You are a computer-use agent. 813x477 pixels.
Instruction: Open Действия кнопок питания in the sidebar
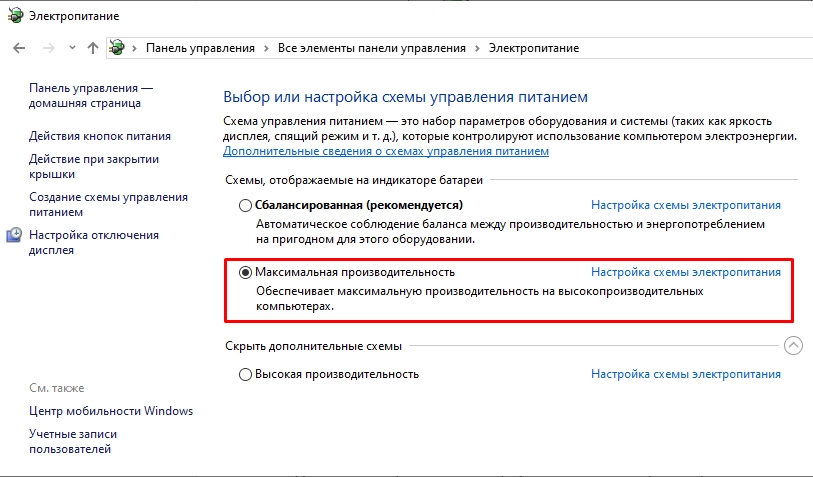(100, 136)
